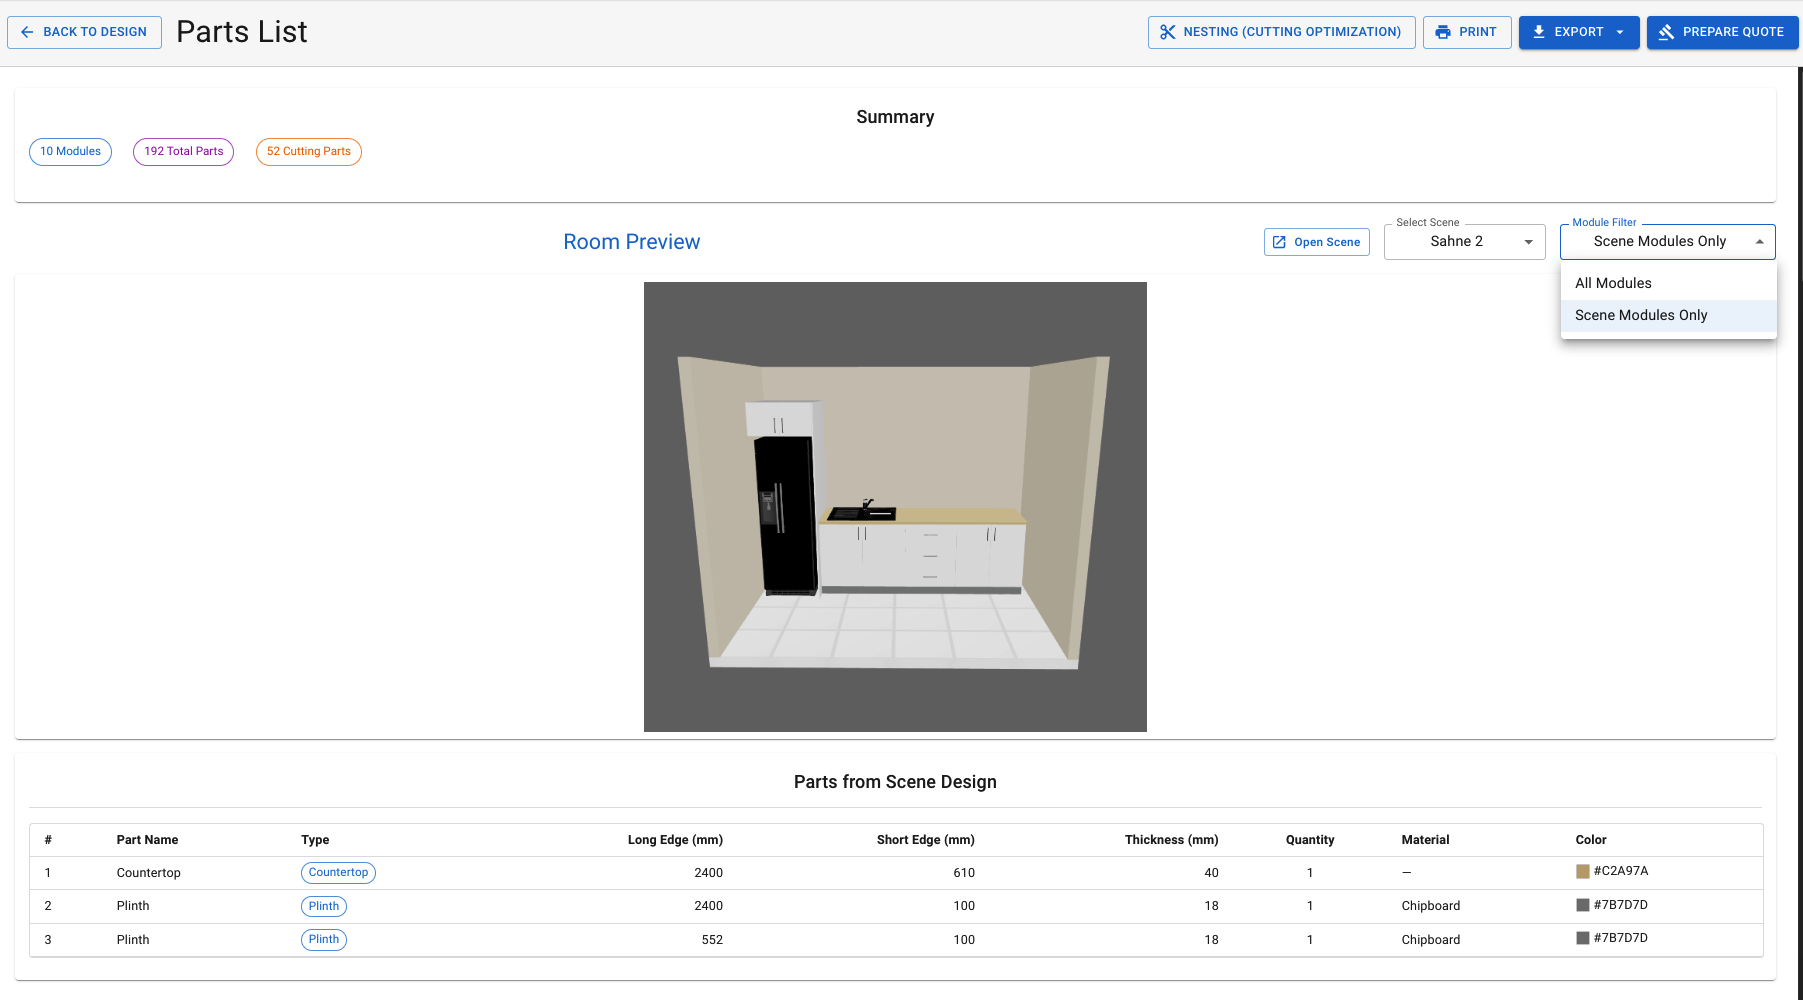Image resolution: width=1803 pixels, height=1000 pixels.
Task: Click the #7B7D7D swatch in row 2
Action: pyautogui.click(x=1583, y=905)
